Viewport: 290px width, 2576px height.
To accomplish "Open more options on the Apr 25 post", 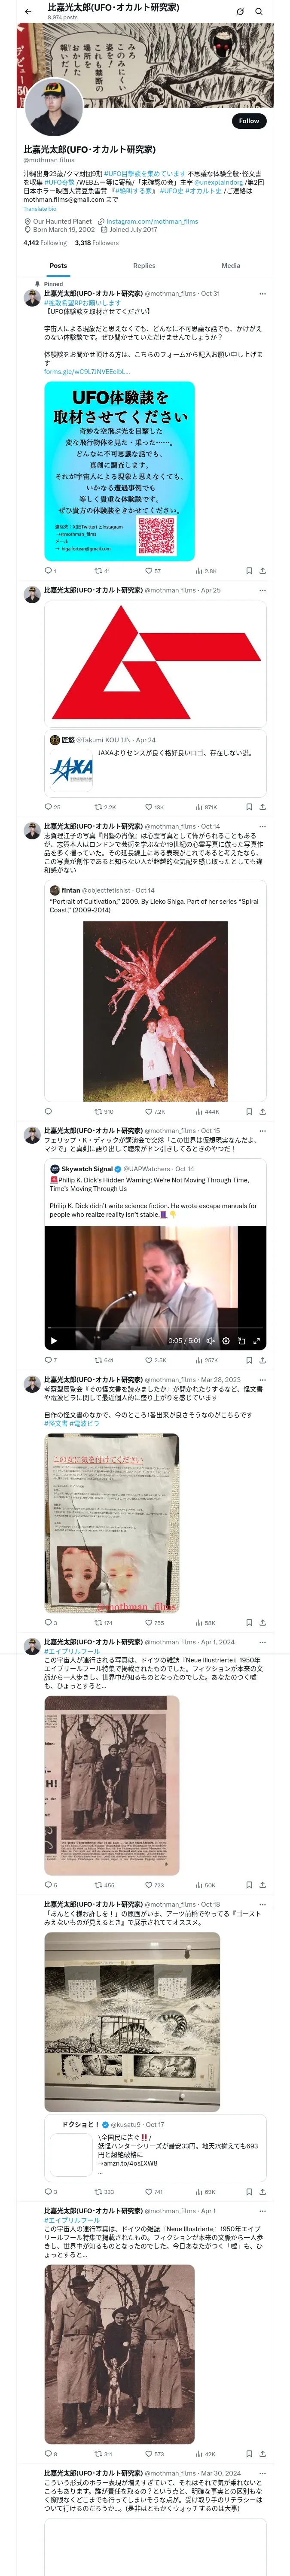I will click(x=263, y=590).
